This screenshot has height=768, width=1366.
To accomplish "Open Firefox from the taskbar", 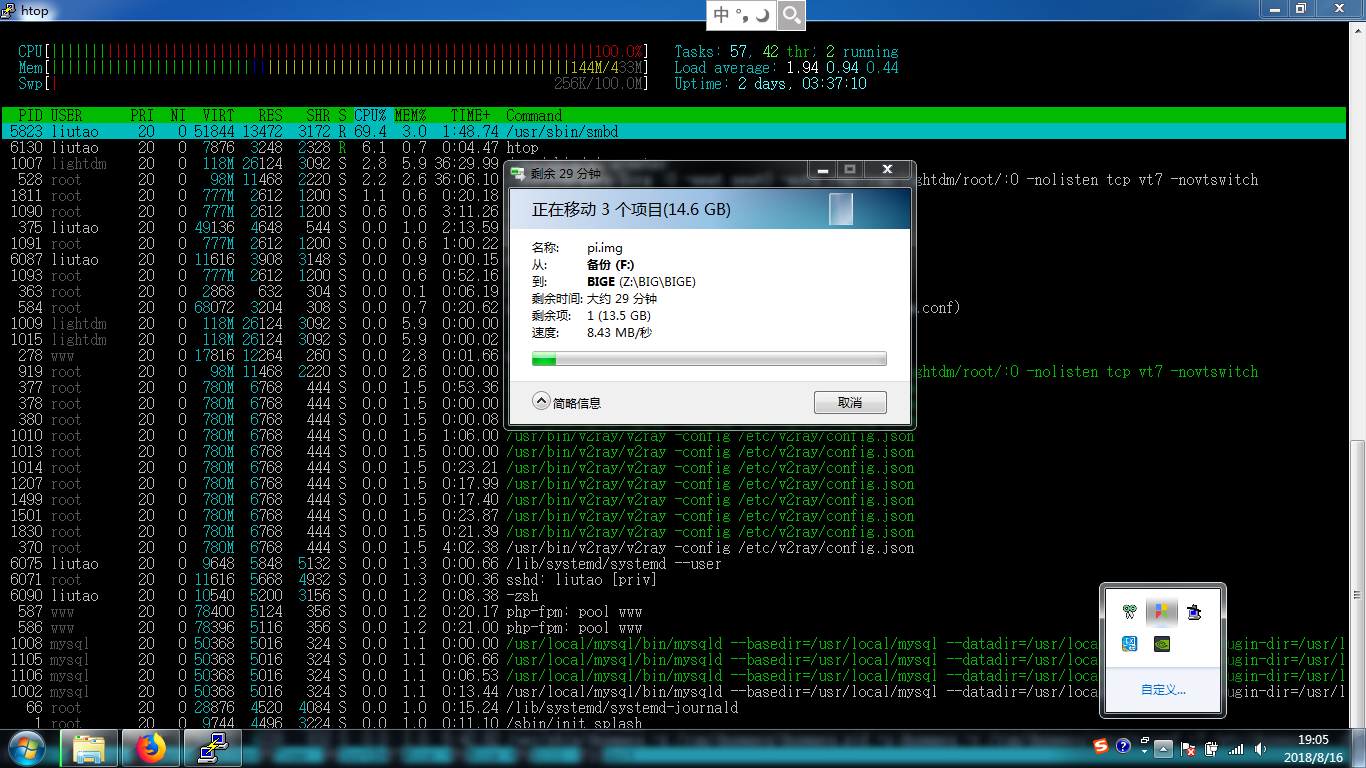I will (151, 747).
